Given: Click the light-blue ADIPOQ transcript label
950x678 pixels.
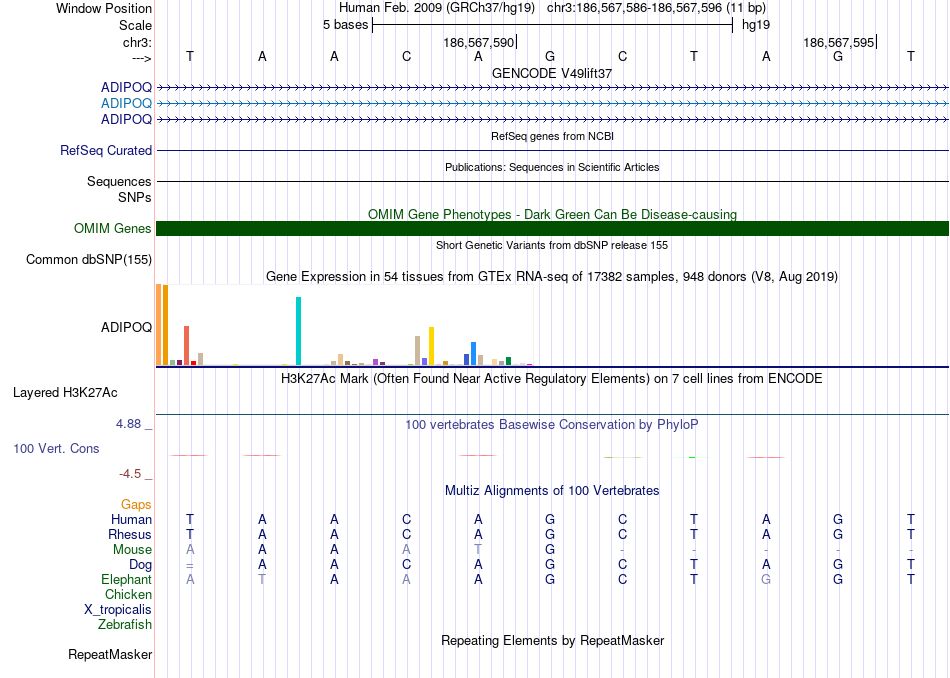Looking at the screenshot, I should (x=127, y=103).
